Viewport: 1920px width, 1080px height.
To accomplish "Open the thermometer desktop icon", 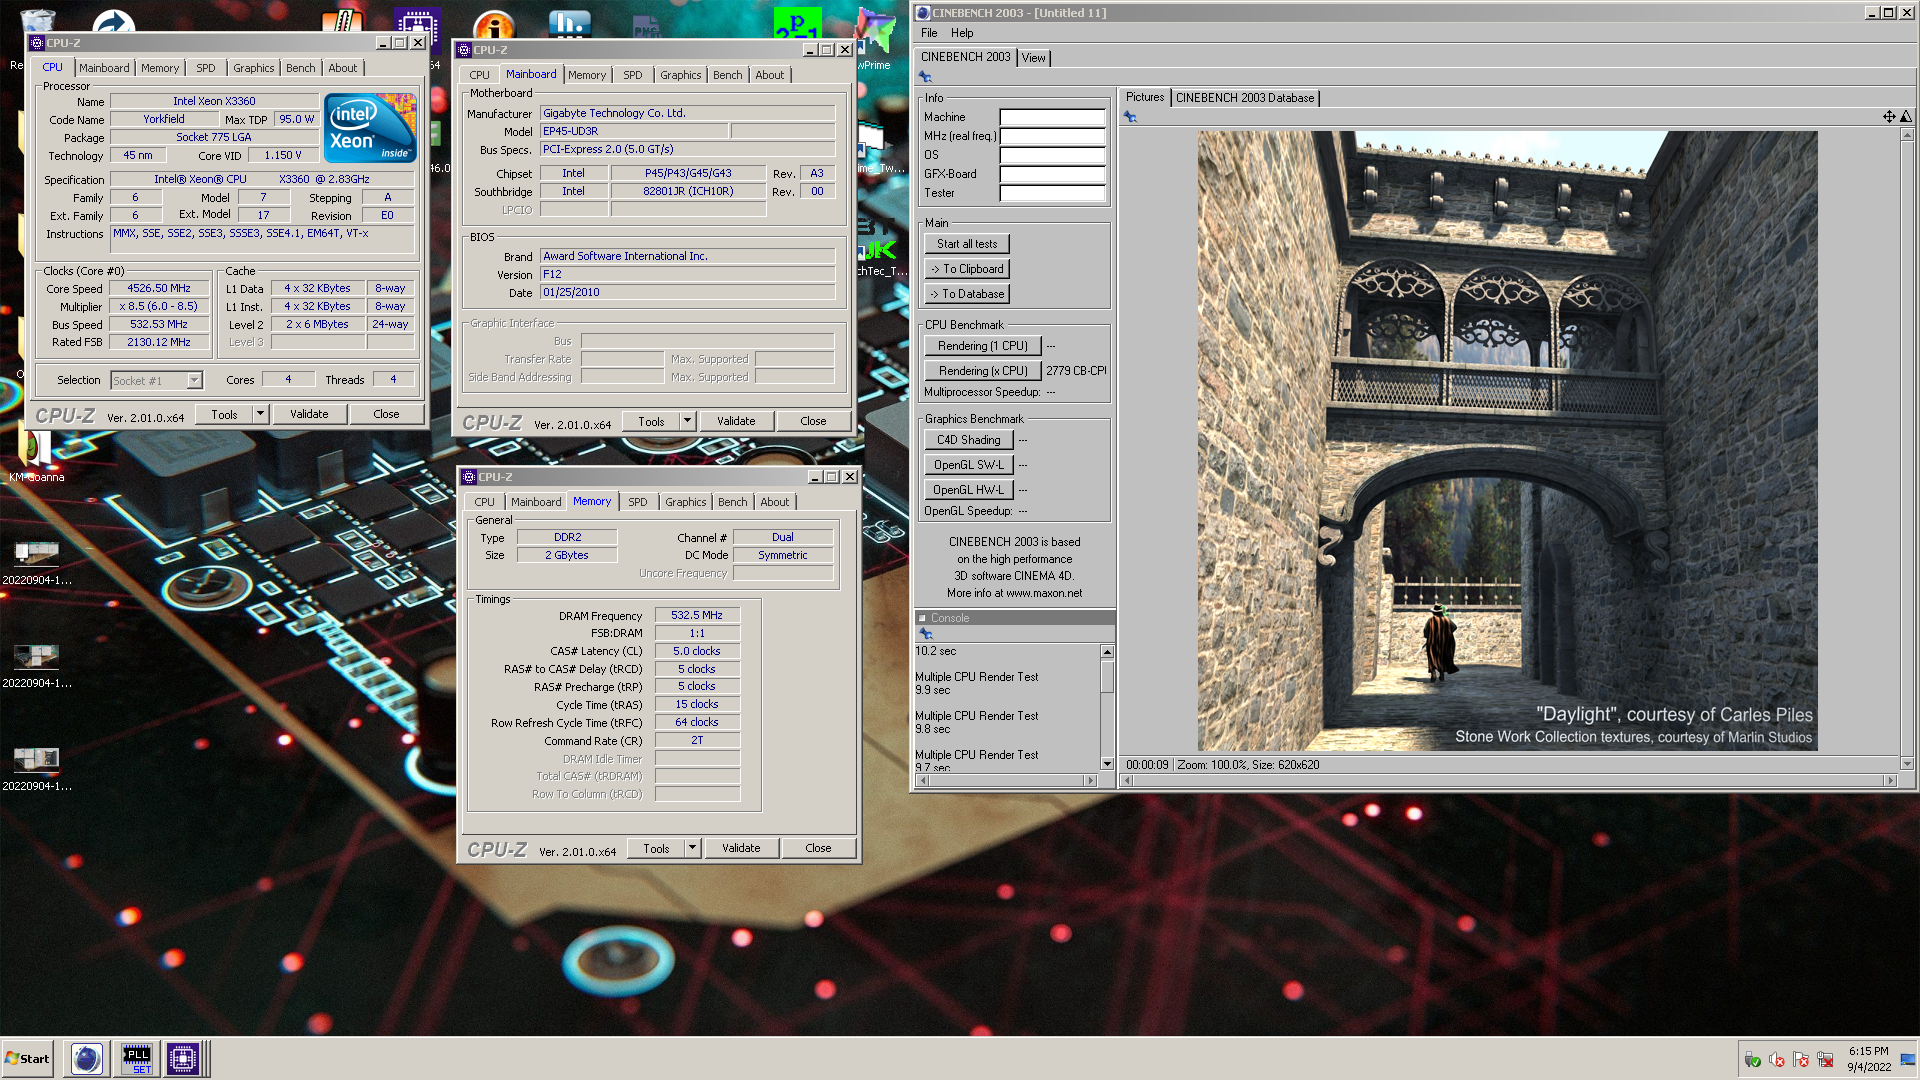I will (342, 20).
